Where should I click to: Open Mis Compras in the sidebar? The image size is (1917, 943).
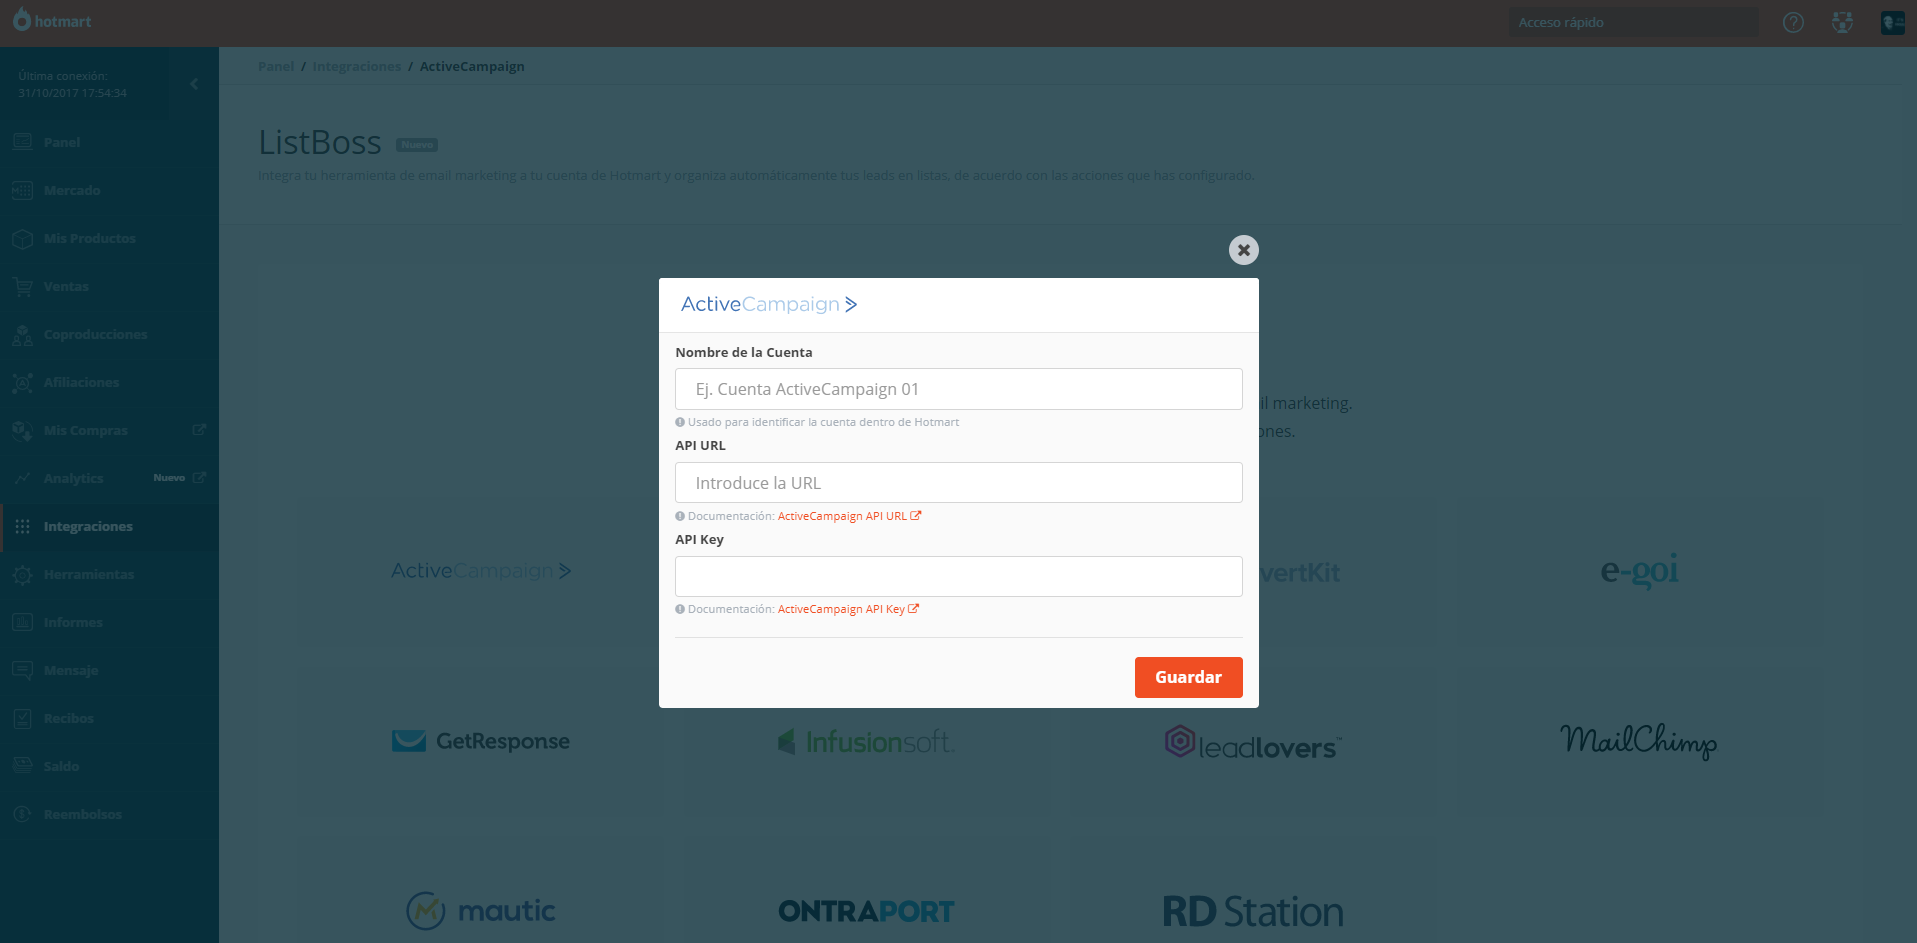(x=109, y=430)
